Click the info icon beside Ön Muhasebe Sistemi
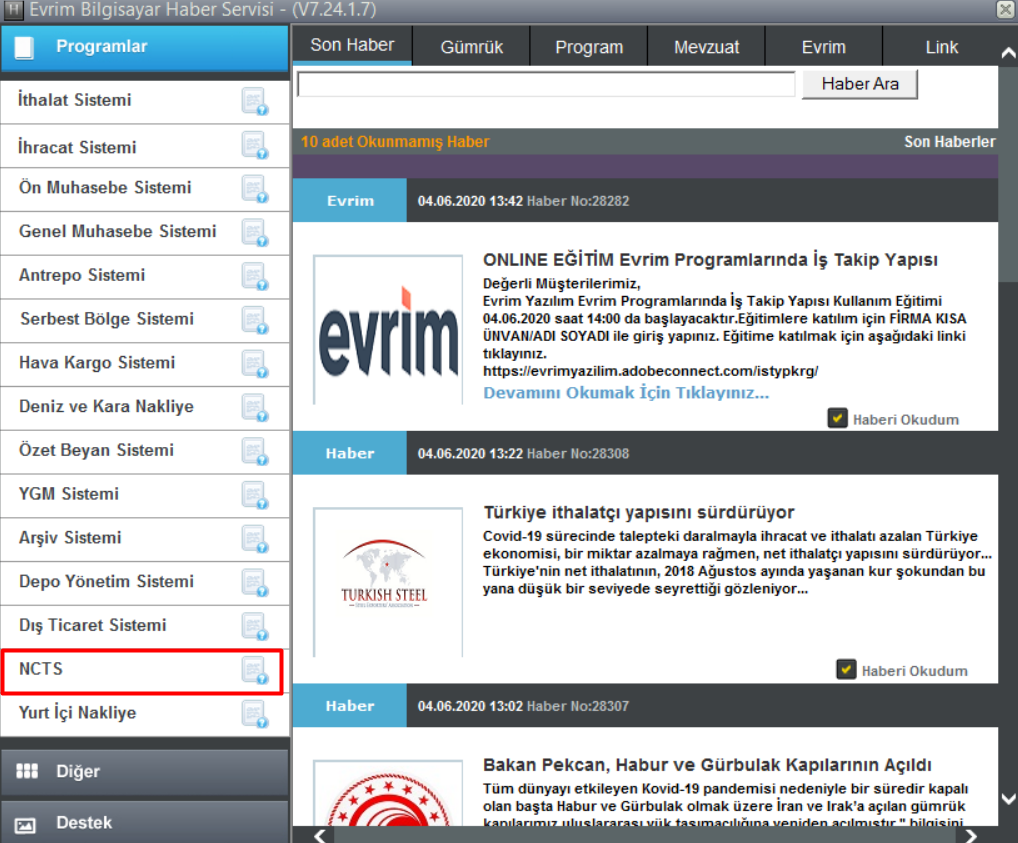The height and width of the screenshot is (843, 1018). click(254, 189)
